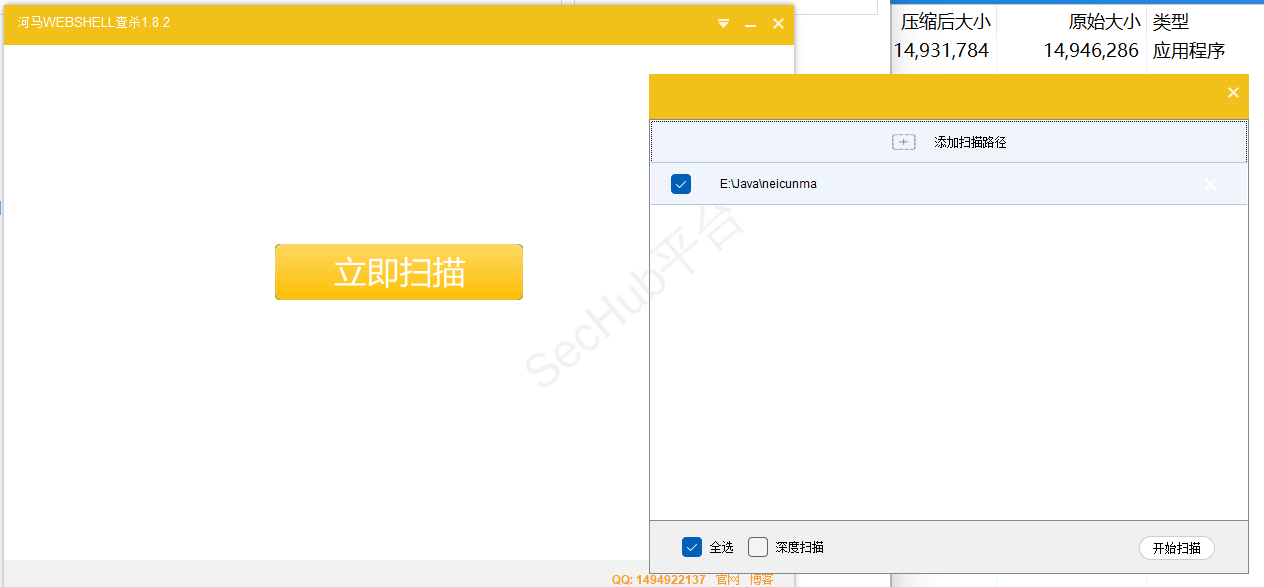The height and width of the screenshot is (587, 1264).
Task: Click the 添加扫描路径 label text
Action: tap(969, 142)
